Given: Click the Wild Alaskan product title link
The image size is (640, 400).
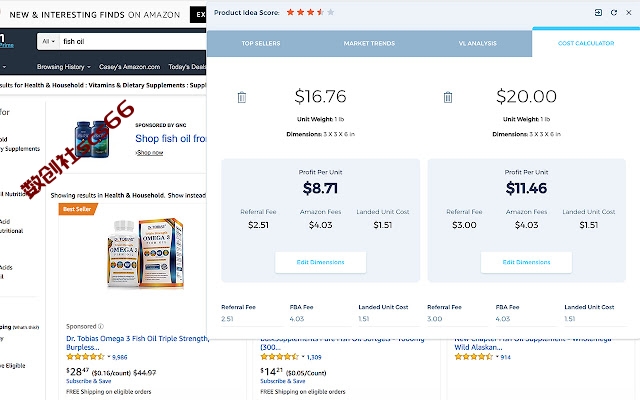Looking at the screenshot, I should (x=533, y=343).
